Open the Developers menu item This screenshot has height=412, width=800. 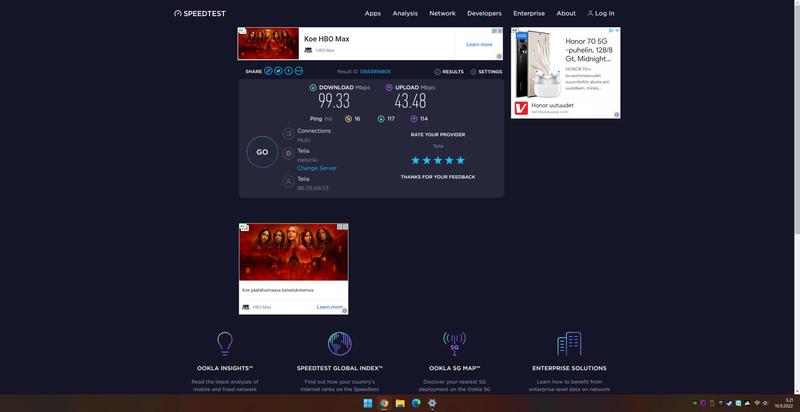coord(484,13)
